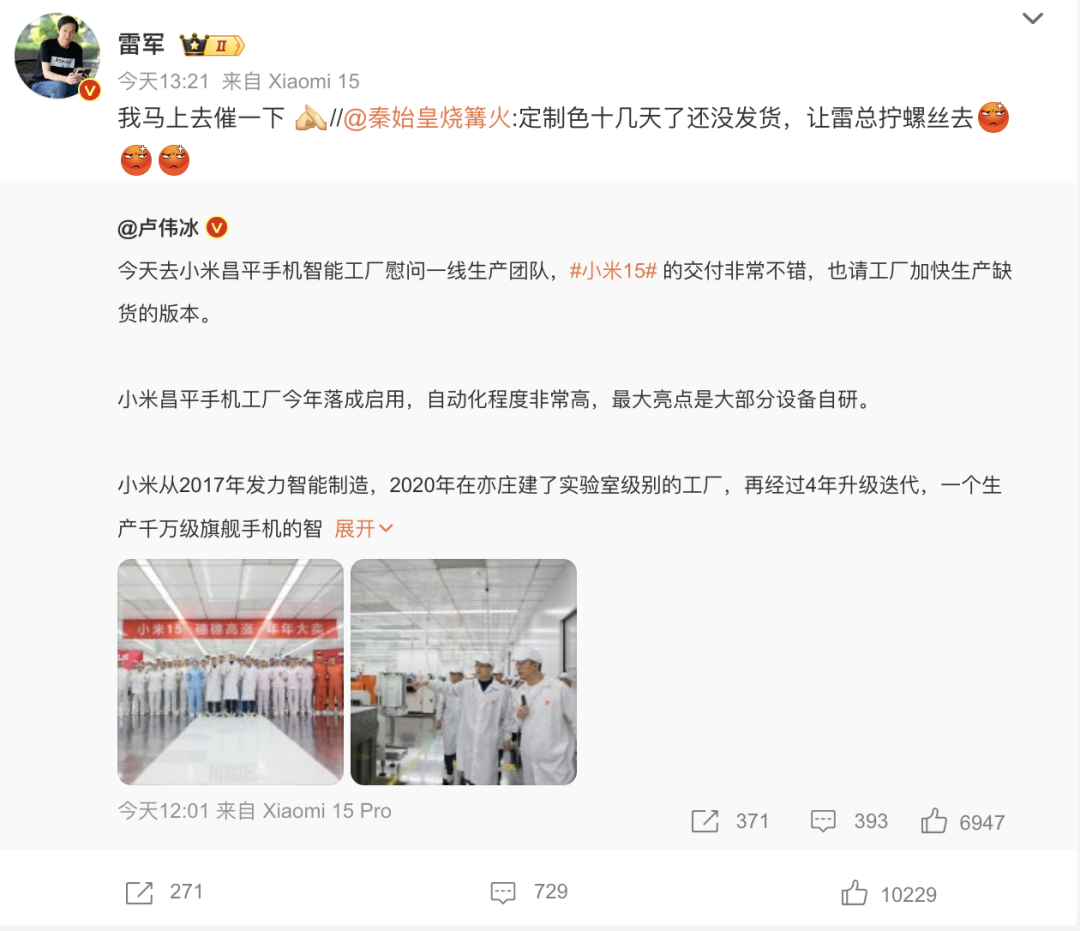The image size is (1080, 931).
Task: Open @秦始皇烧篝火 mention link
Action: pos(427,118)
